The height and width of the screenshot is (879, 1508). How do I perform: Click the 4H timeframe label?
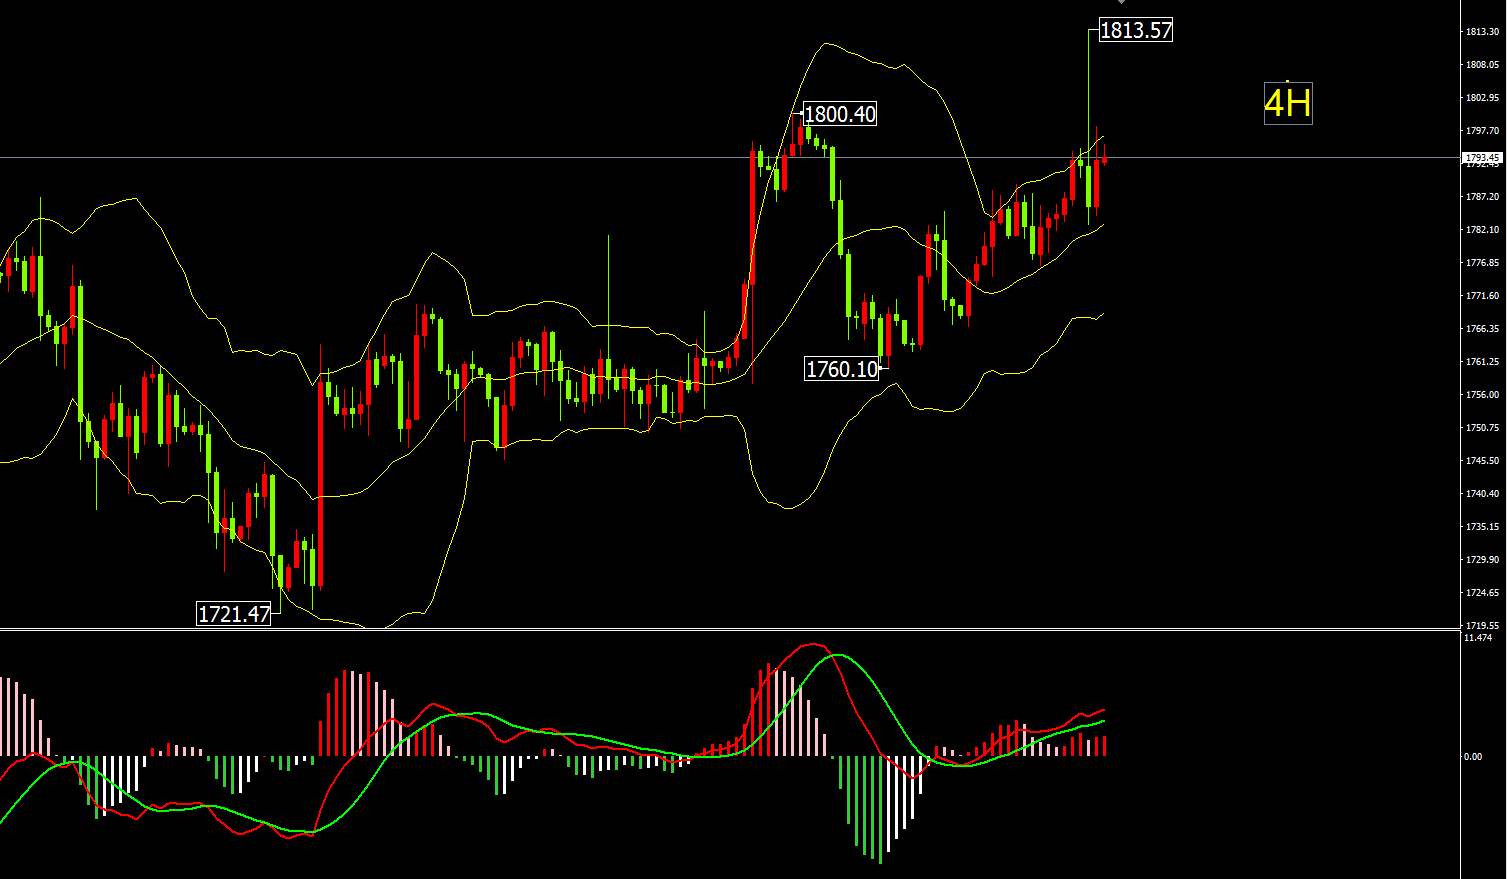click(x=1288, y=103)
